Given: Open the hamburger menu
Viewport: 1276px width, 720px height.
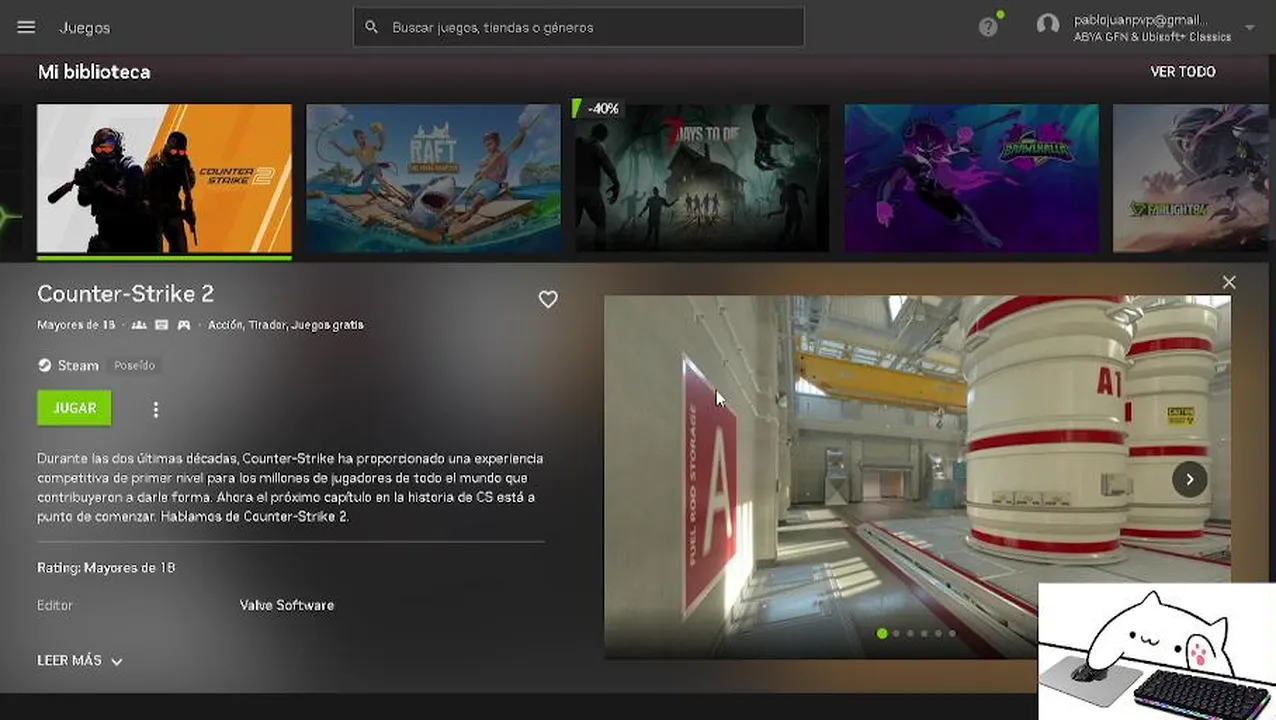Looking at the screenshot, I should [26, 27].
